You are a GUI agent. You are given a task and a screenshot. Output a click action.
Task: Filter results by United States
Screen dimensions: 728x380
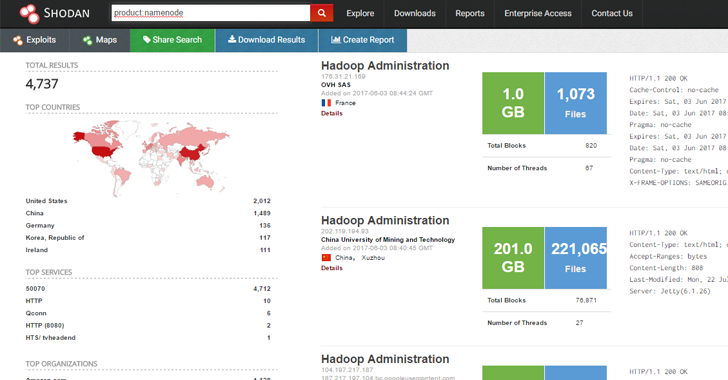click(46, 201)
